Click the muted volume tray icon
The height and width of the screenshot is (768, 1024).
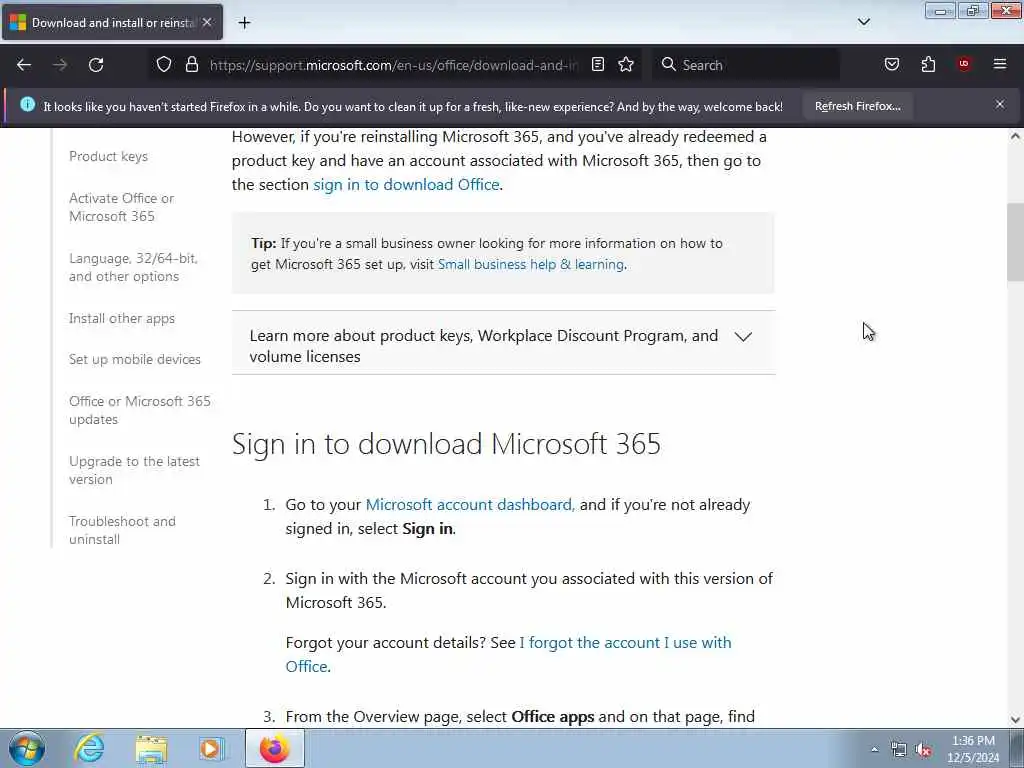coord(923,750)
